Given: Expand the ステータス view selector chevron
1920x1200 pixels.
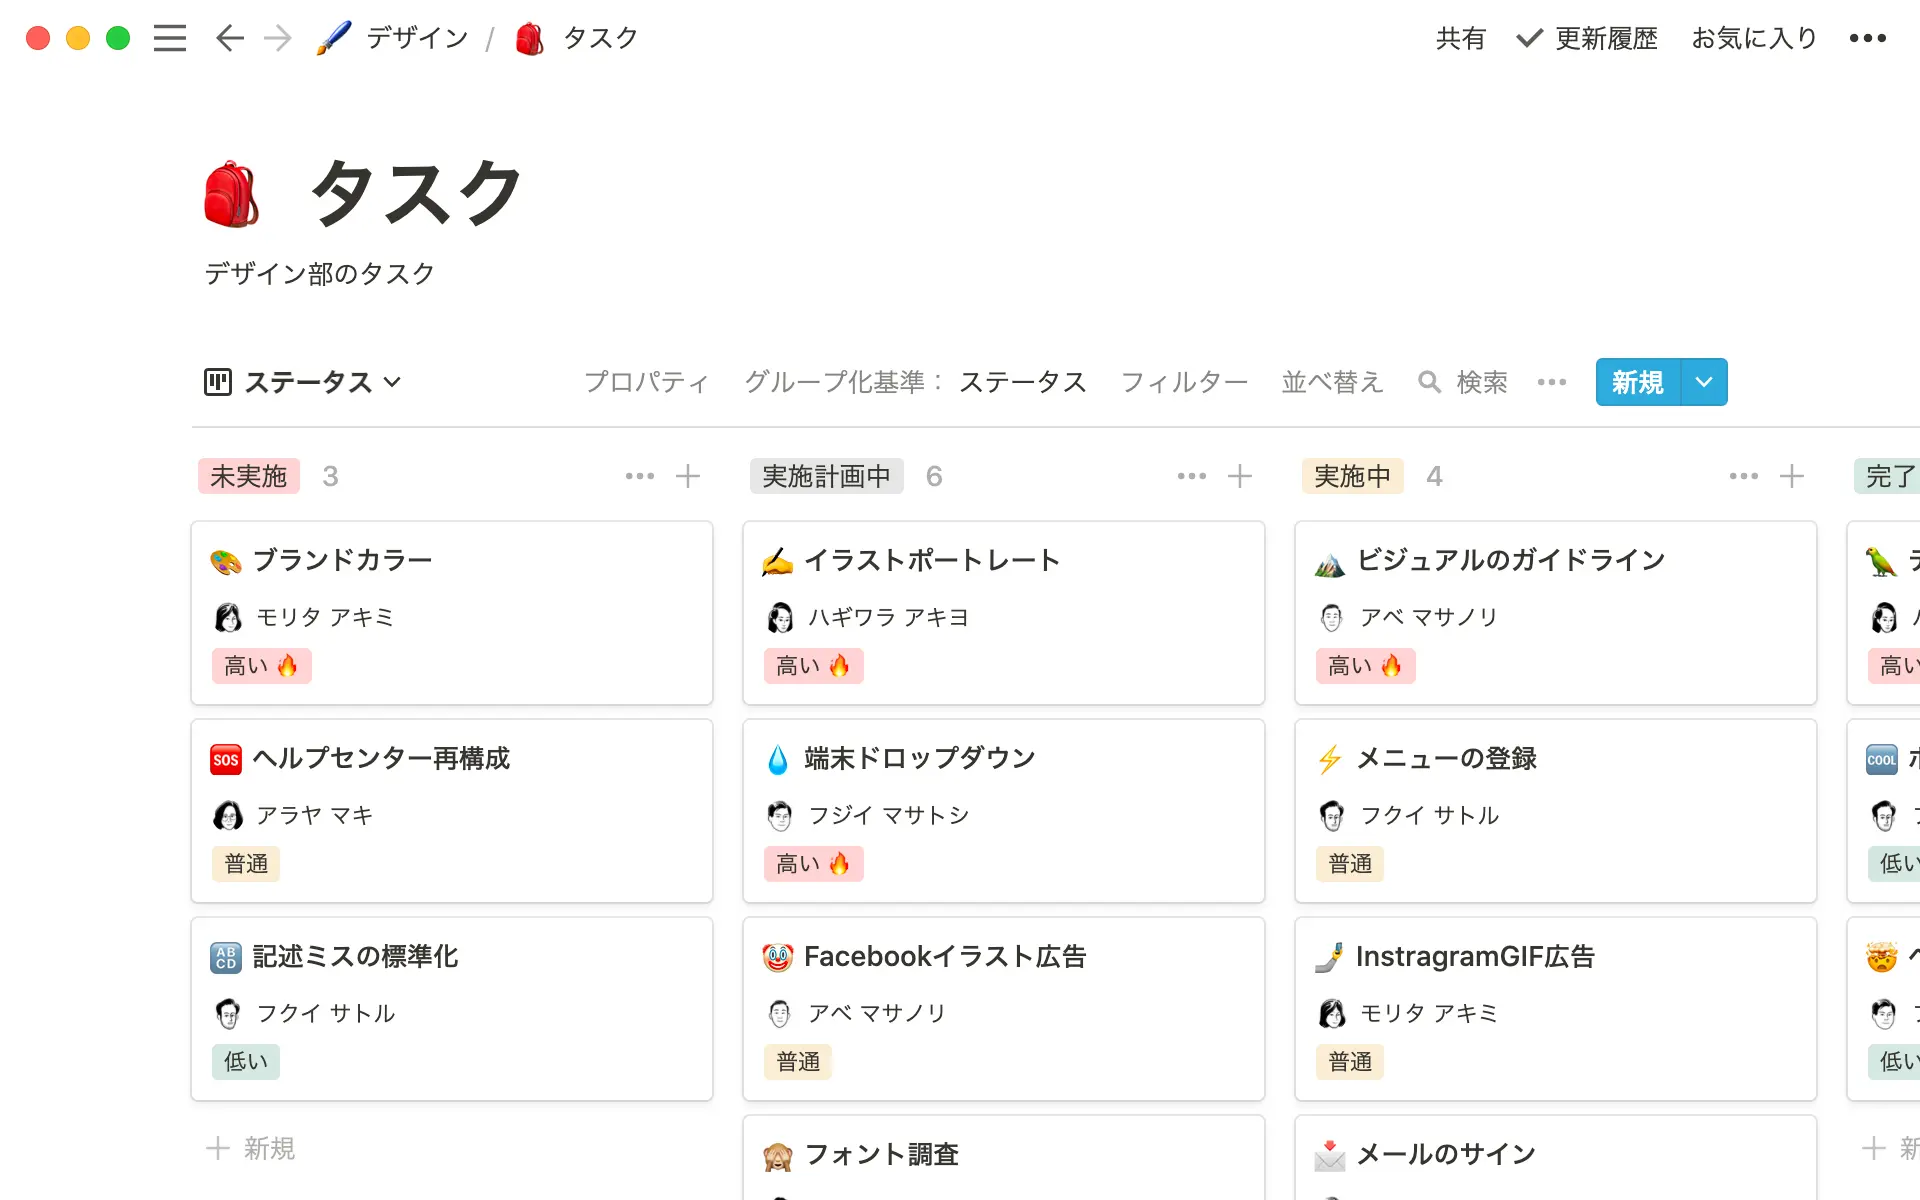Looking at the screenshot, I should 393,382.
